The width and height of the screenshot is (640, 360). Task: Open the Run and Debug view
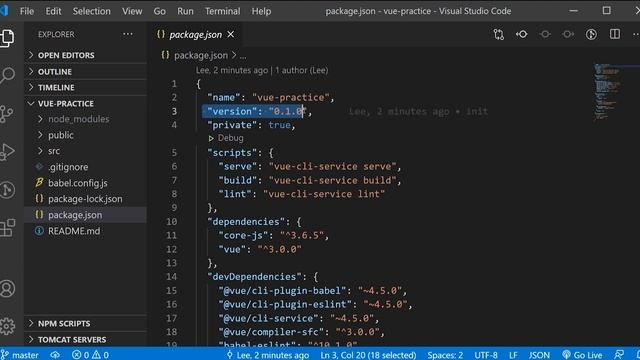click(x=7, y=151)
